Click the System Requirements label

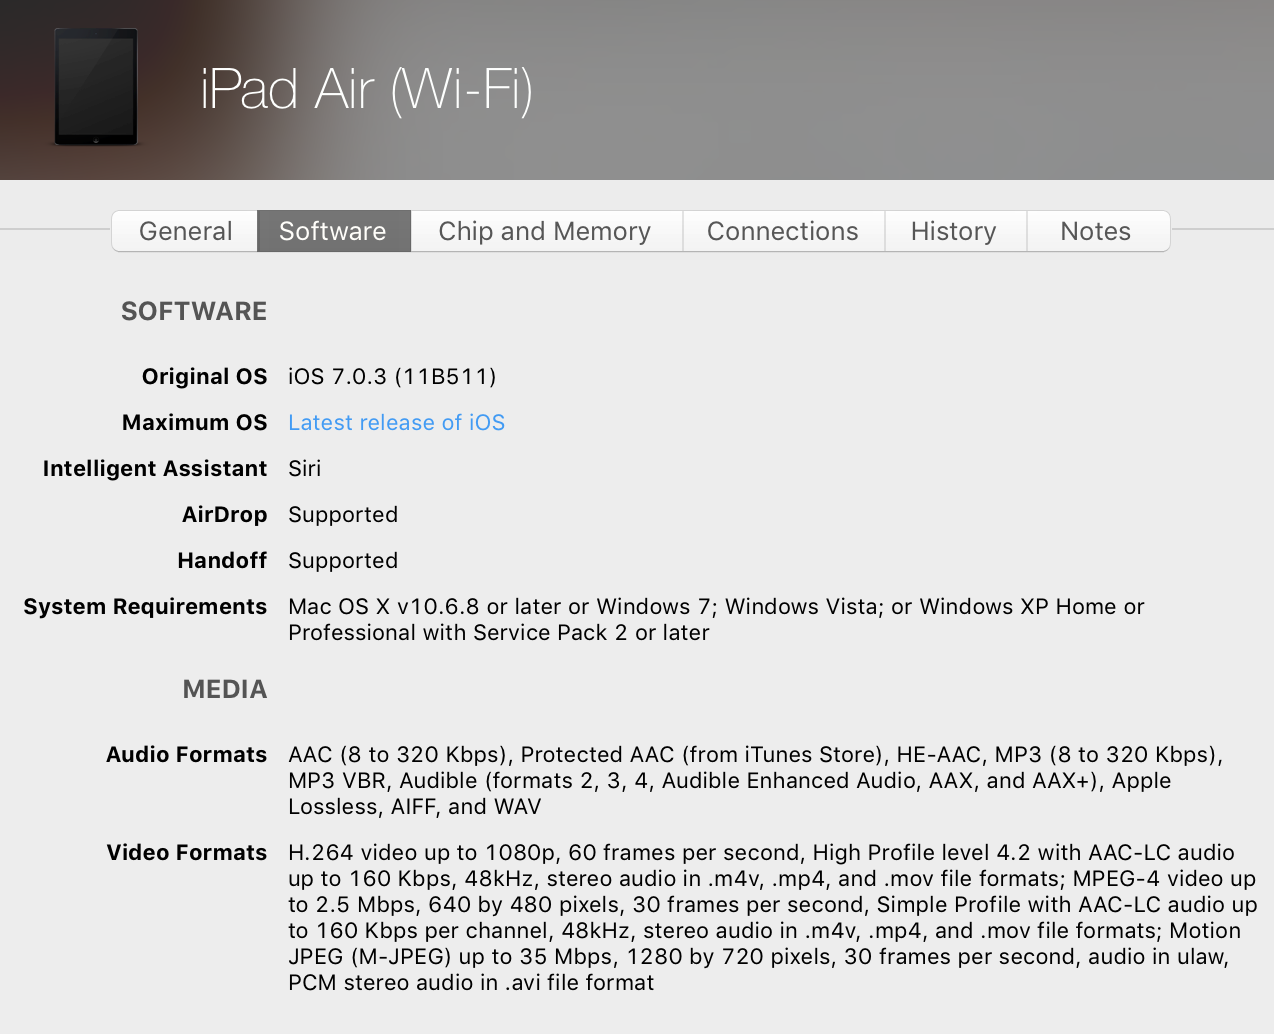[145, 607]
